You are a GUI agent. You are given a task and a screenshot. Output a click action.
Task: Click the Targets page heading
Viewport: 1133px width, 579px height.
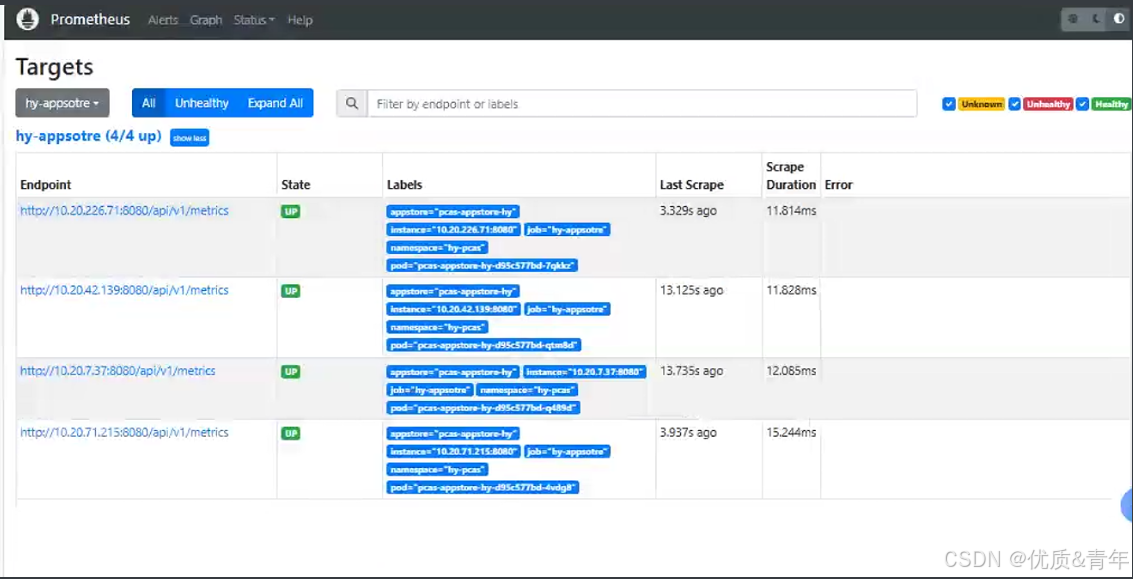tap(55, 67)
